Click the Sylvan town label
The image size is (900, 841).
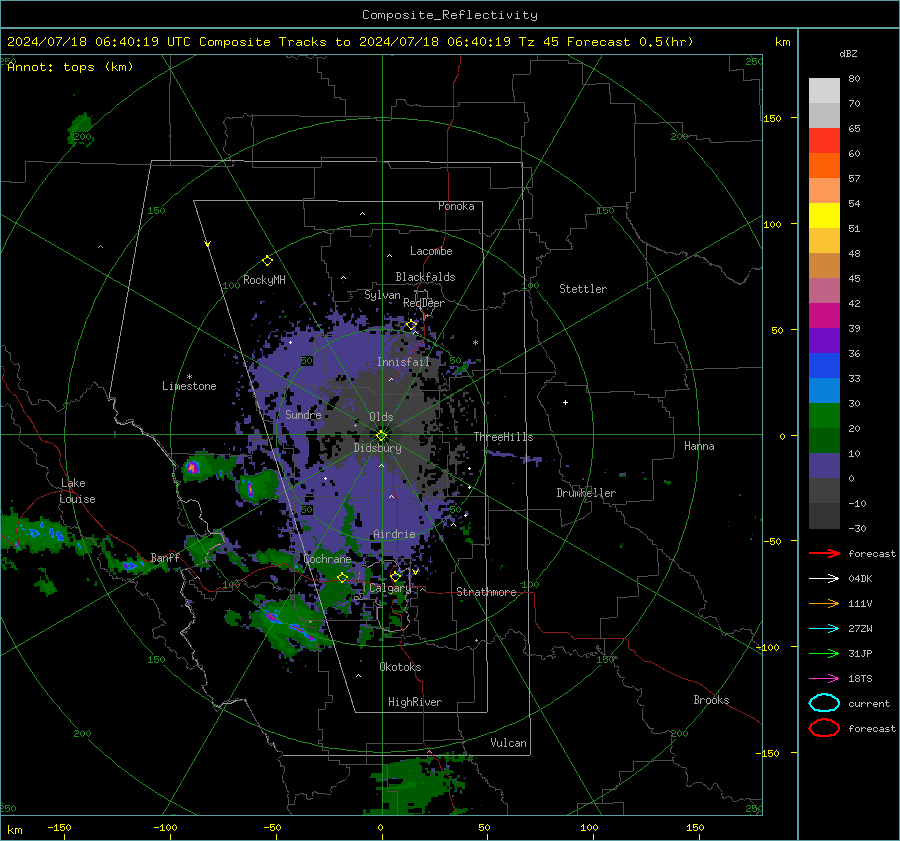[382, 295]
